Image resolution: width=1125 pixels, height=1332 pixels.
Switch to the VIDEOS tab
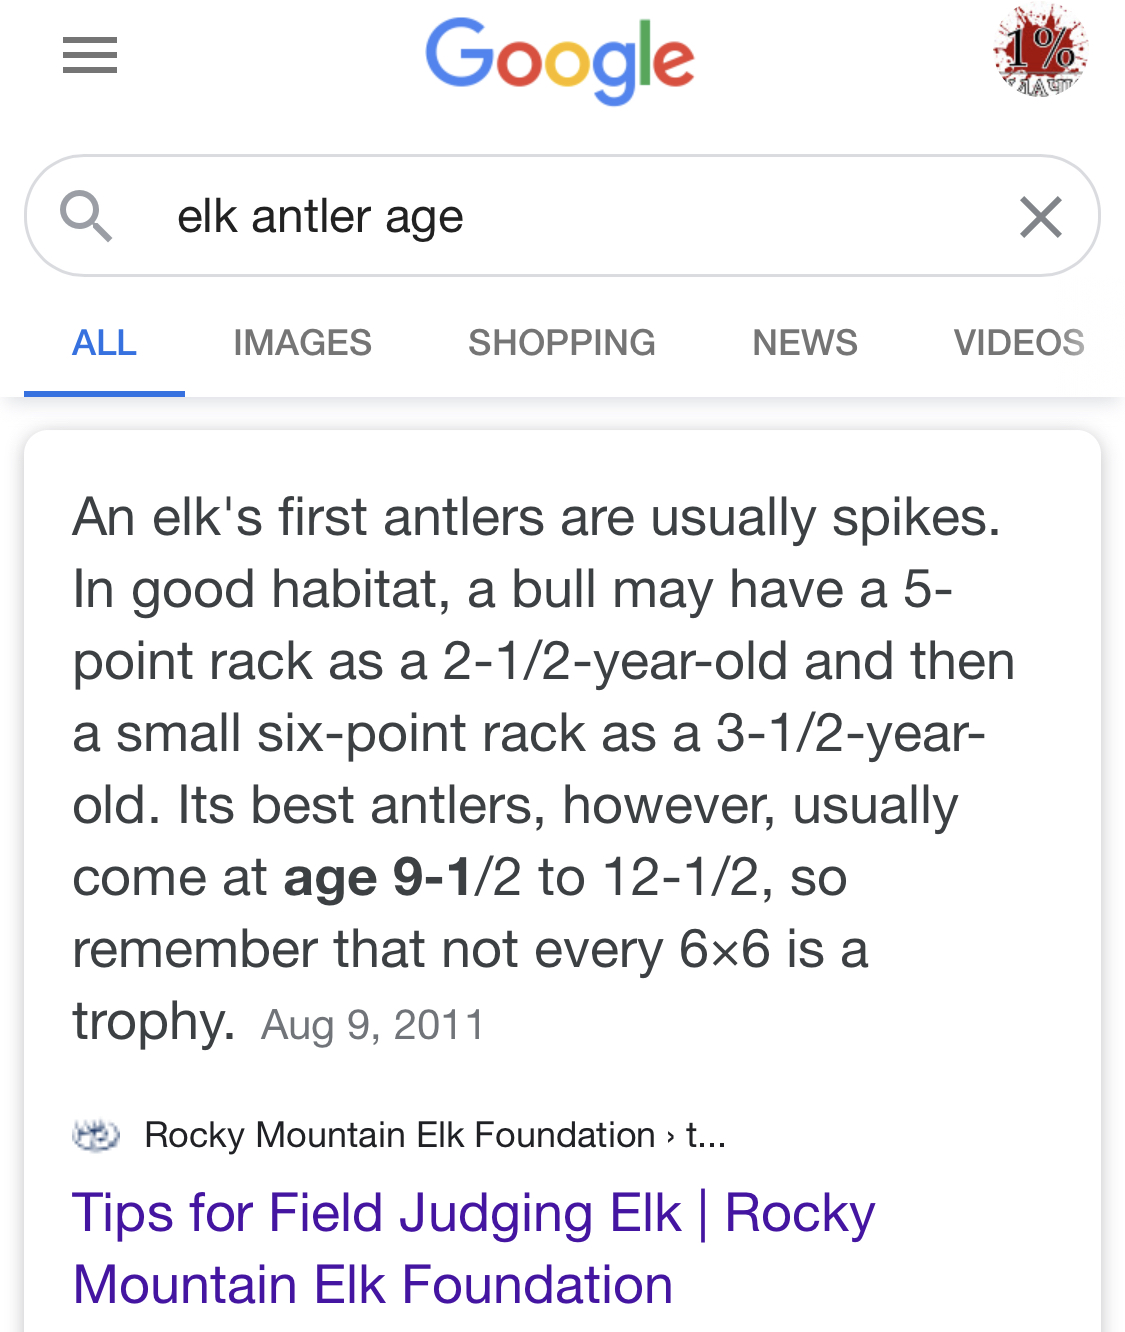pyautogui.click(x=1019, y=343)
